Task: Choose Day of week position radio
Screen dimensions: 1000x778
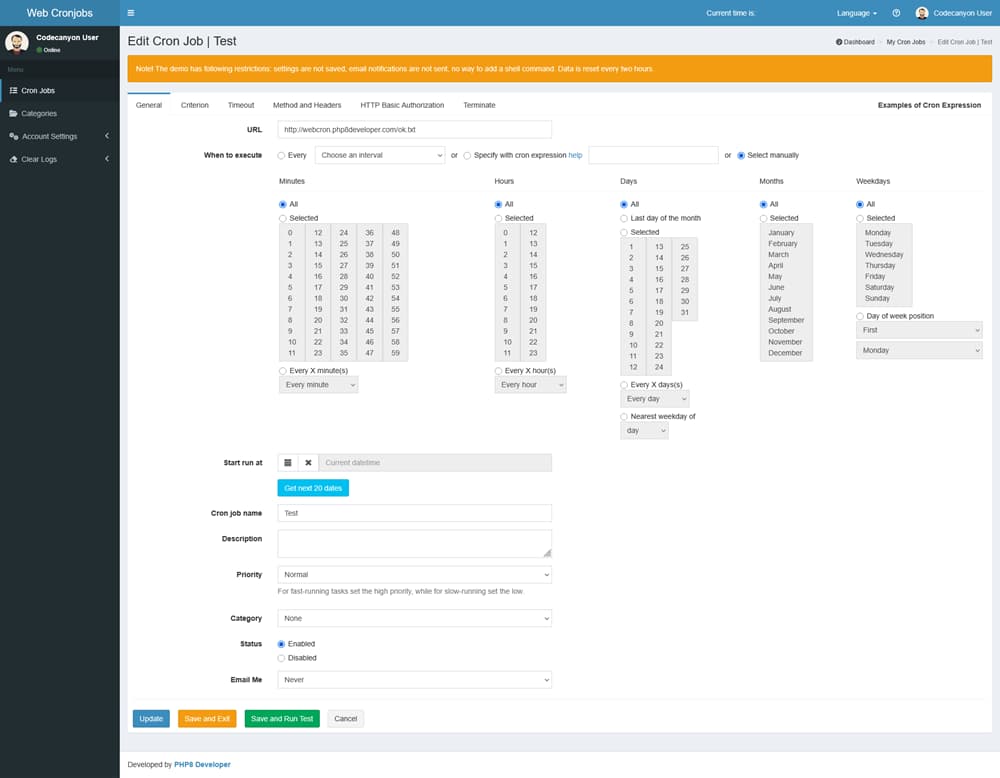Action: click(860, 316)
